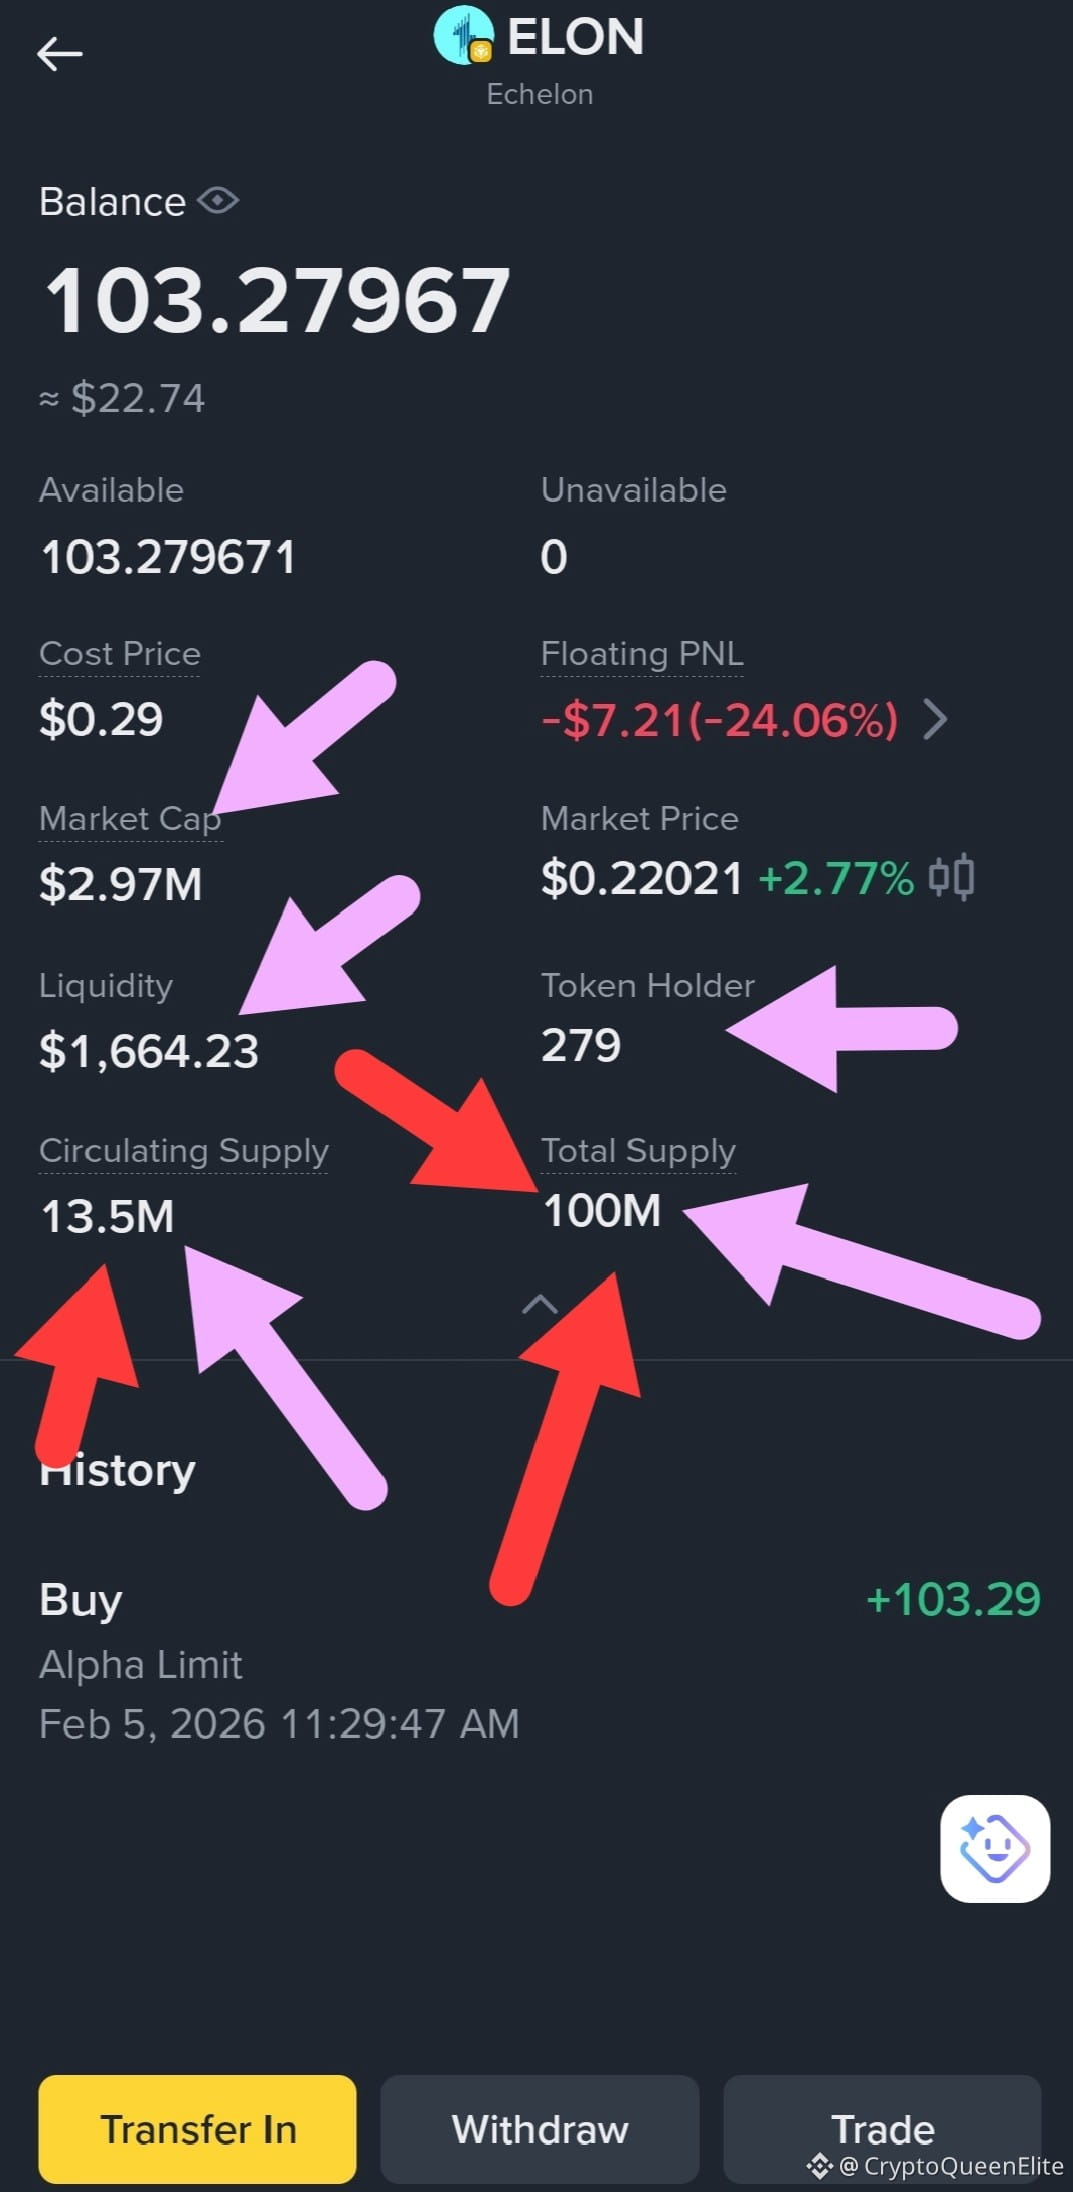This screenshot has width=1073, height=2192.
Task: Tap the ELON token logo icon
Action: pyautogui.click(x=464, y=36)
